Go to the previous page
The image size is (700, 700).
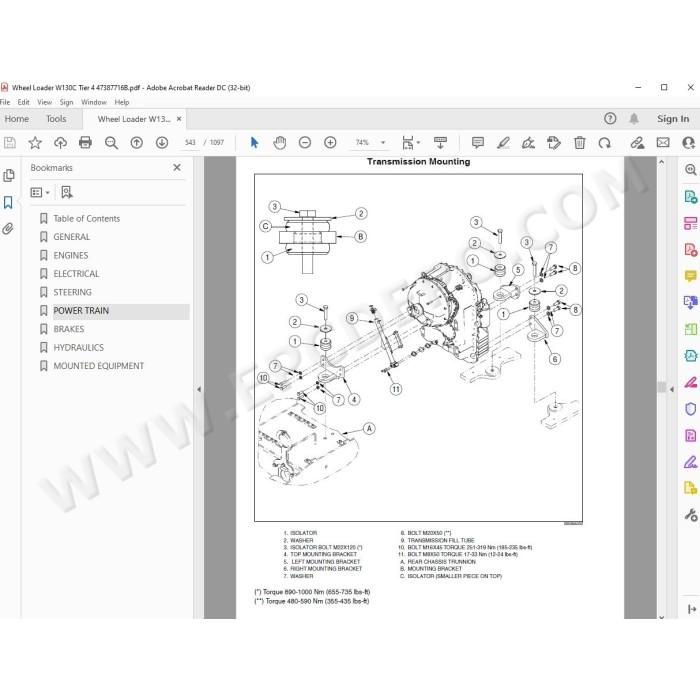click(137, 143)
